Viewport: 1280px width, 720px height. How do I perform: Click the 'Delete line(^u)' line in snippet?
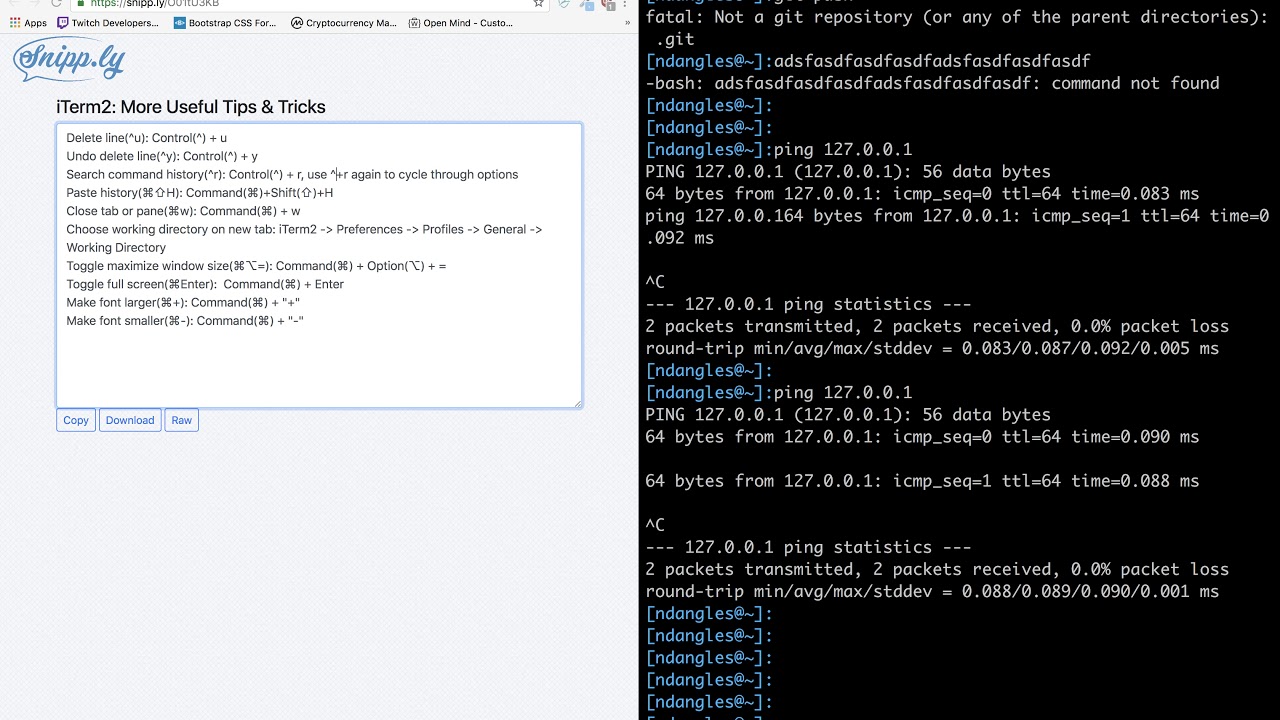tap(147, 138)
